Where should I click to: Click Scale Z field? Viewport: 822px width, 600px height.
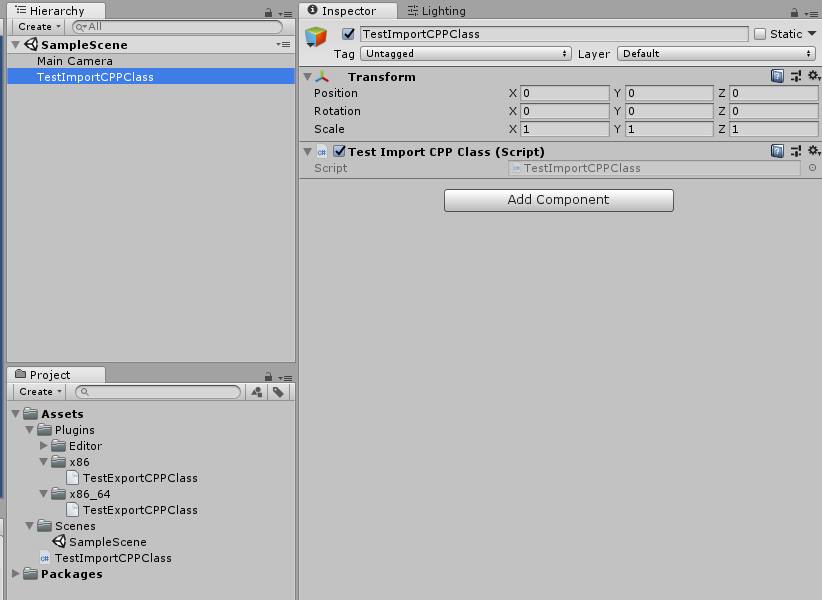(773, 129)
